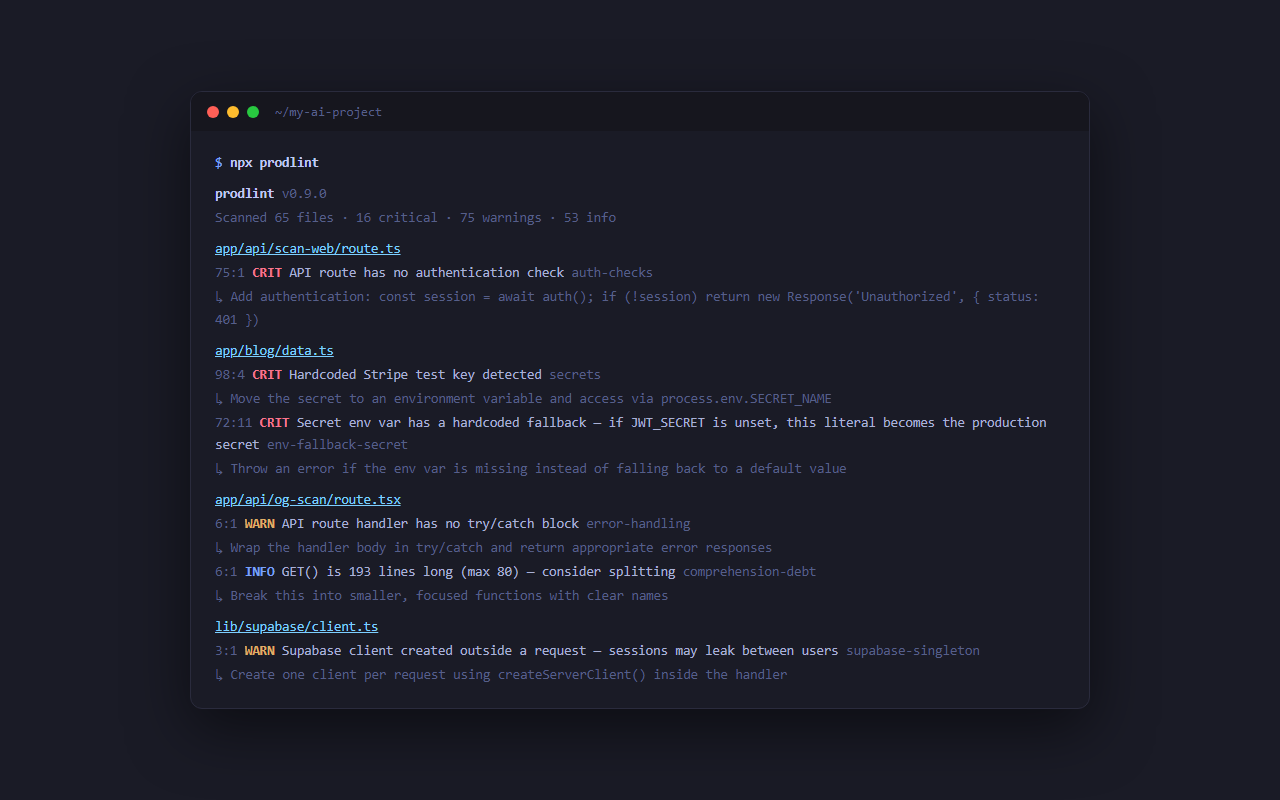Open the lib/supabase/client.ts file link
The image size is (1280, 800).
296,626
